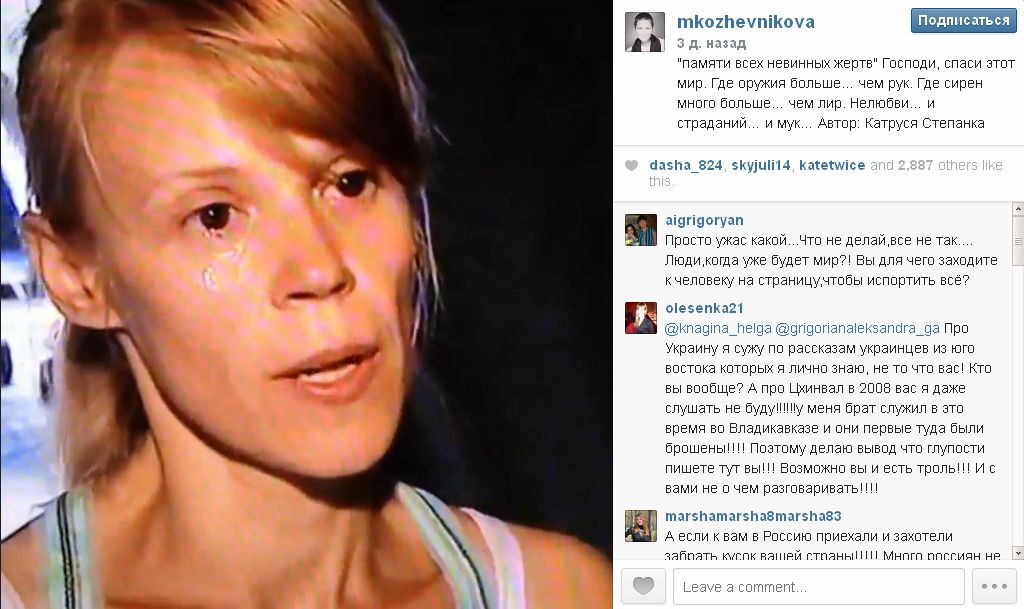
Task: Click the Подписаться follow button
Action: [963, 21]
